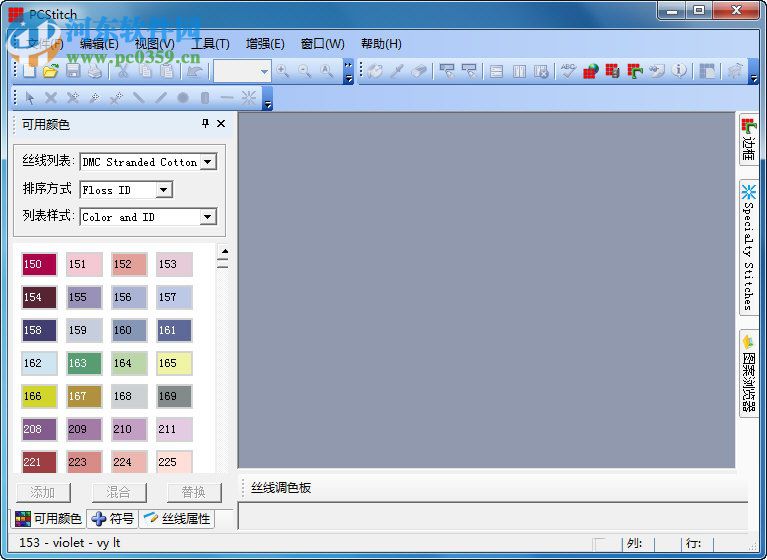Image resolution: width=767 pixels, height=560 pixels.
Task: Select the arrow pointer tool
Action: (x=29, y=98)
